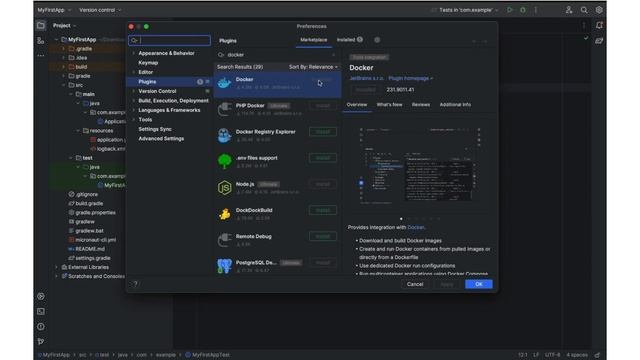Viewport: 640px width, 360px height.
Task: Show the Additional Info tab
Action: point(455,105)
